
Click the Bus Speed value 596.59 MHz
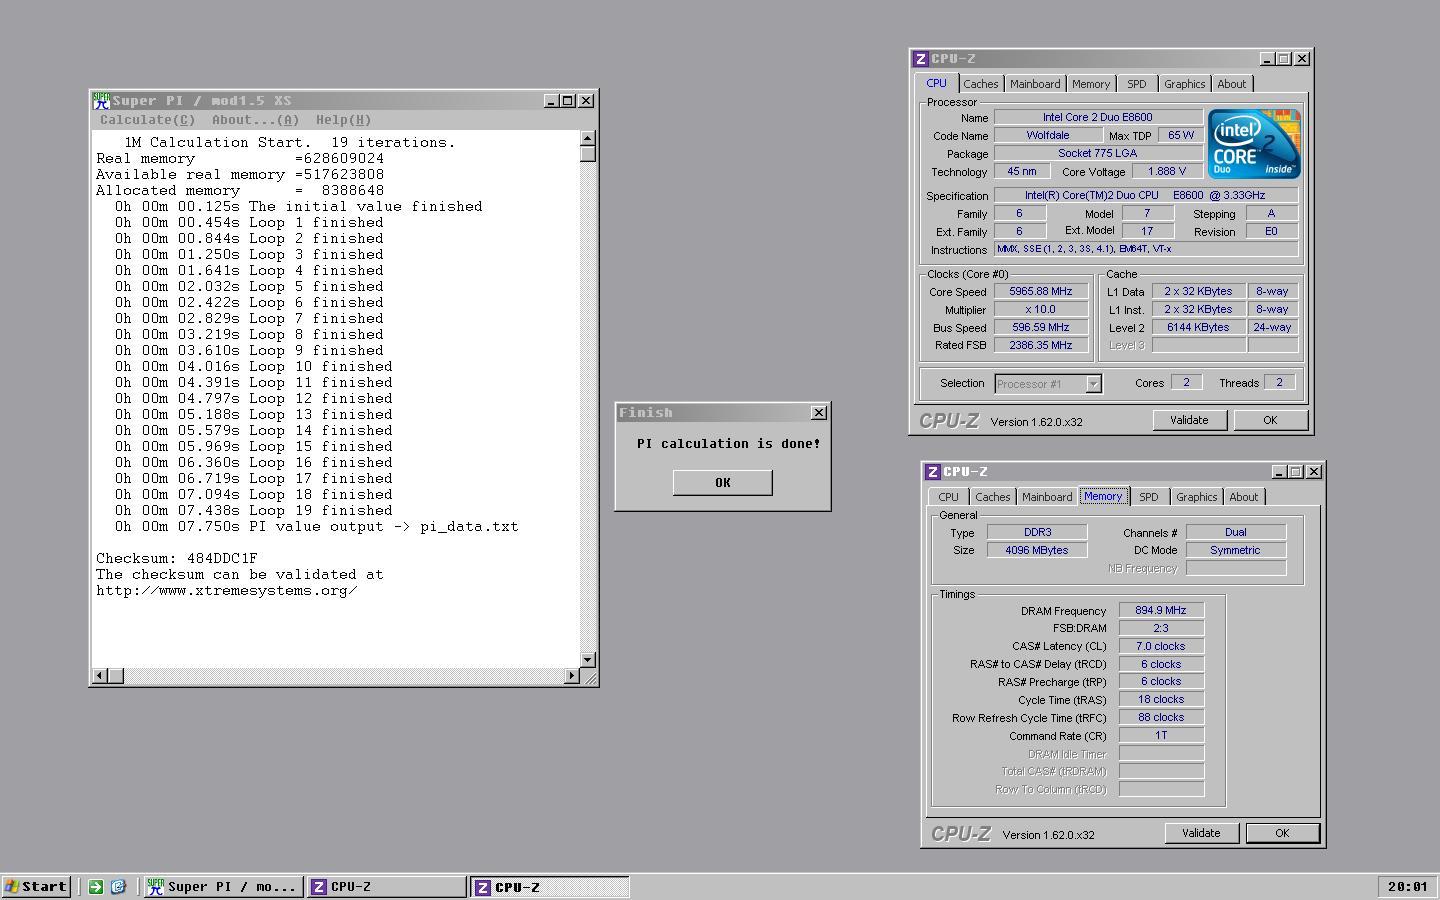tap(1040, 328)
